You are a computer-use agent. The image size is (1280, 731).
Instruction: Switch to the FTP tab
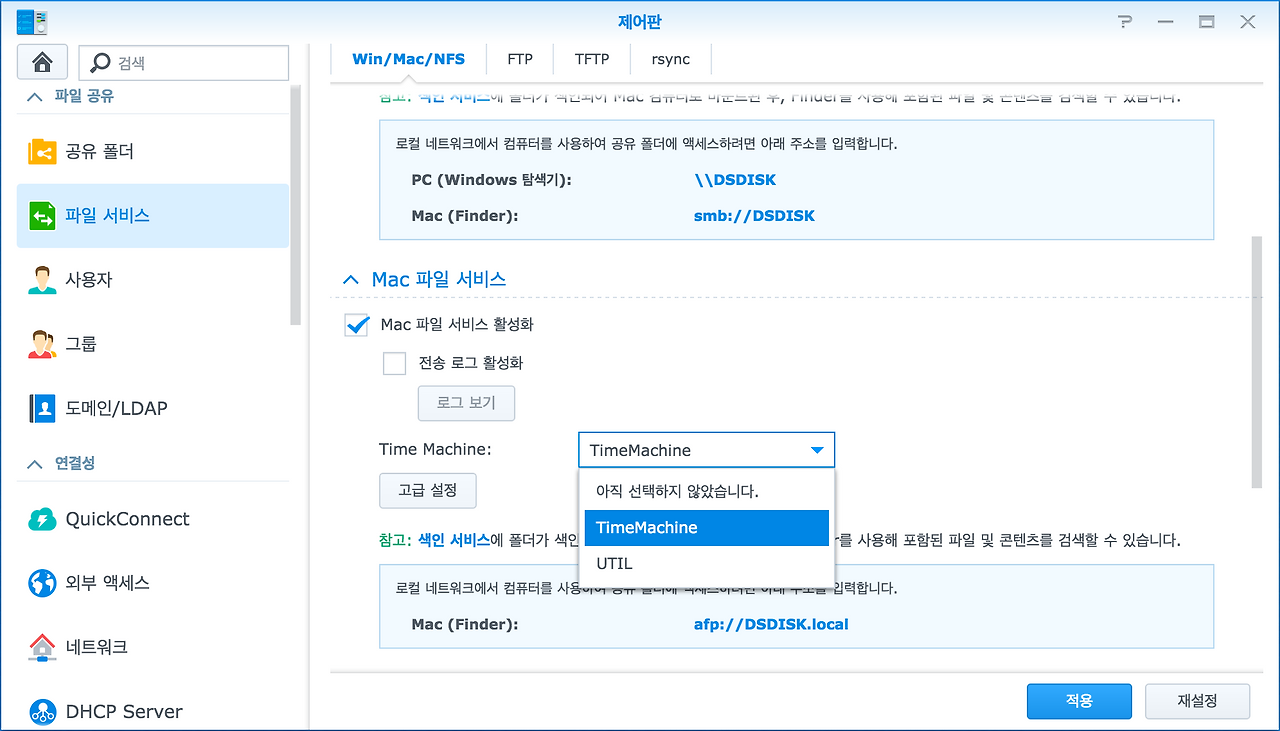519,59
